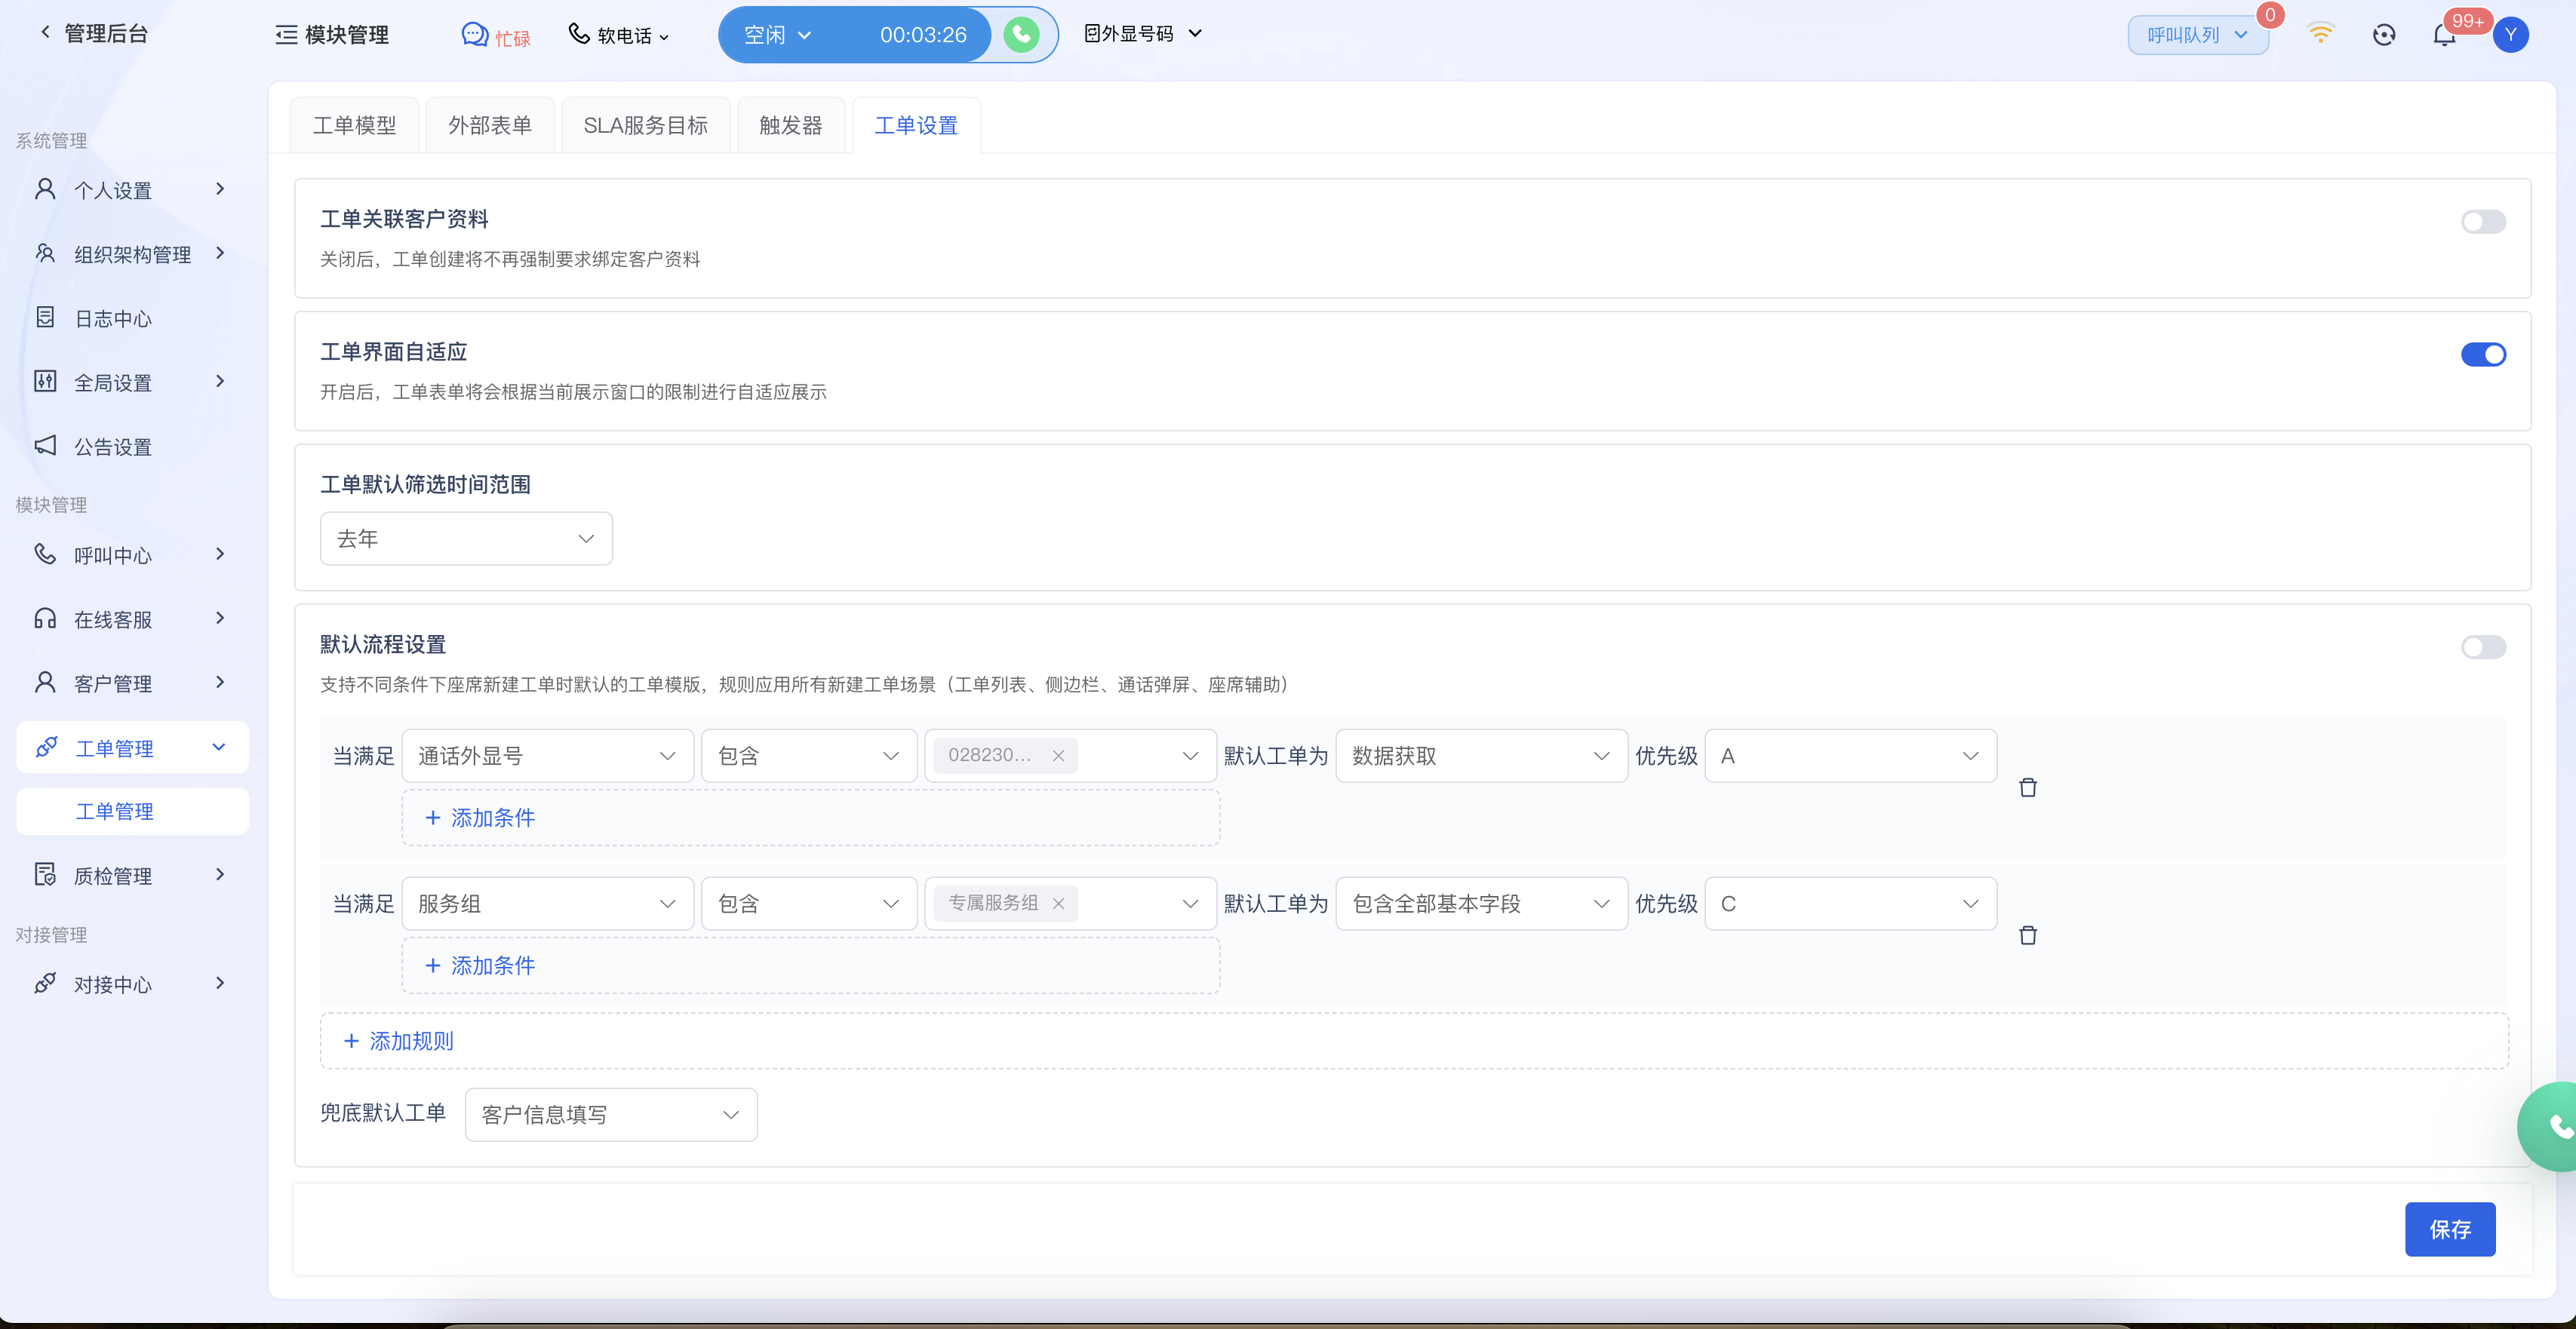Viewport: 2576px width, 1329px height.
Task: Click the 忙碌 chat status icon
Action: [x=475, y=35]
